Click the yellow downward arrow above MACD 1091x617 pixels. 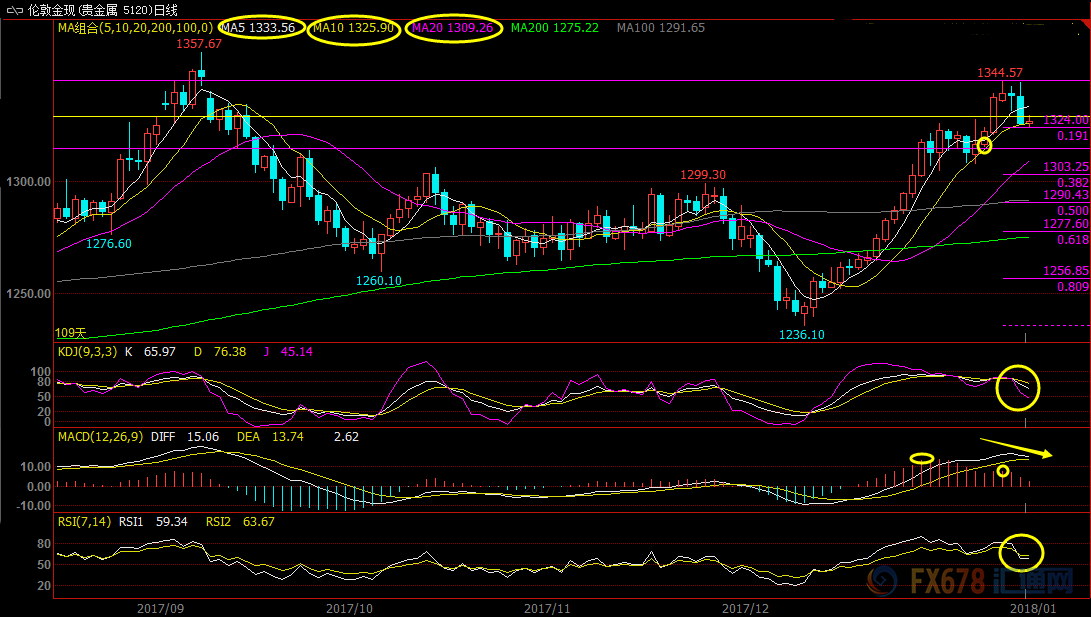[x=1016, y=447]
